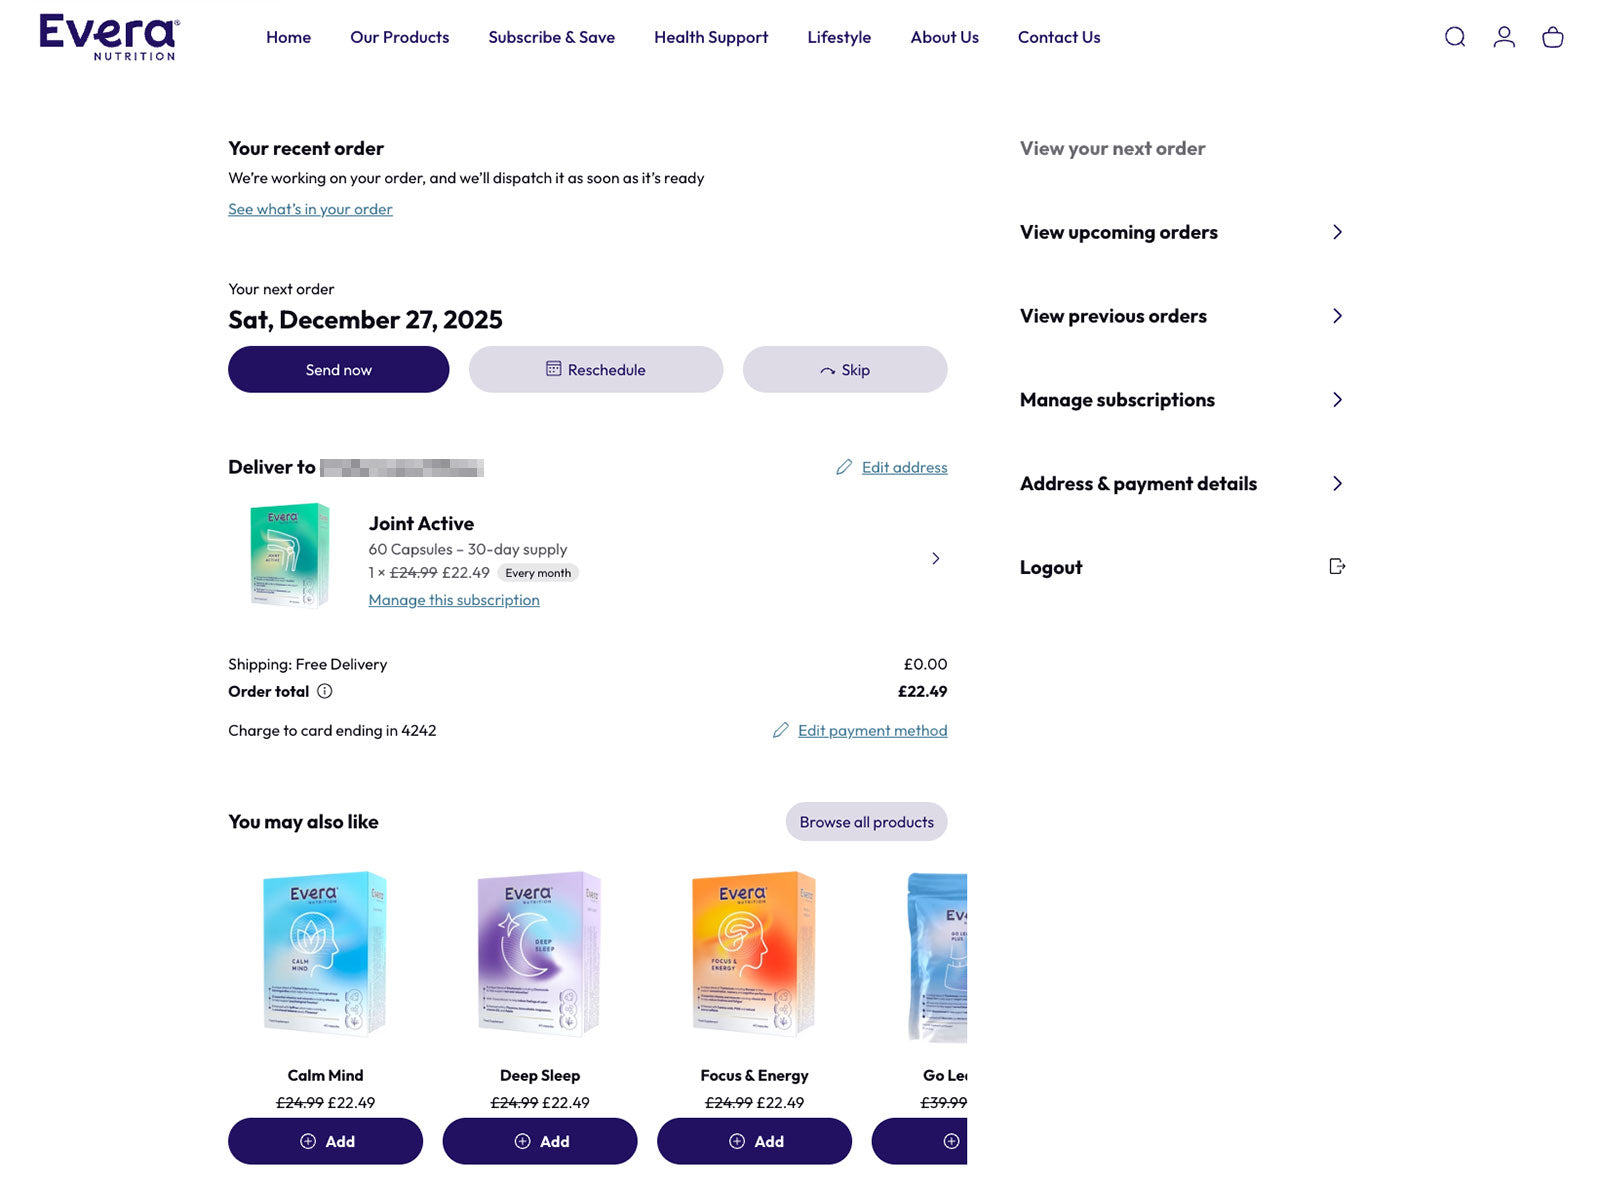Screen dimensions: 1599x1186
Task: Open See what's in your order link
Action: tap(310, 209)
